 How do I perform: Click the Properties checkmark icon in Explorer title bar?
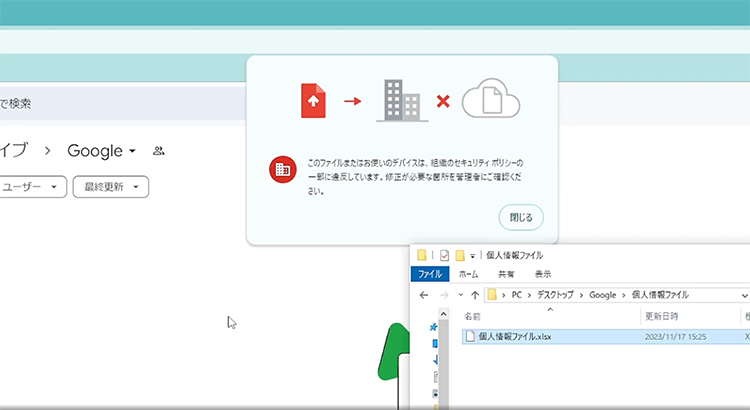444,255
